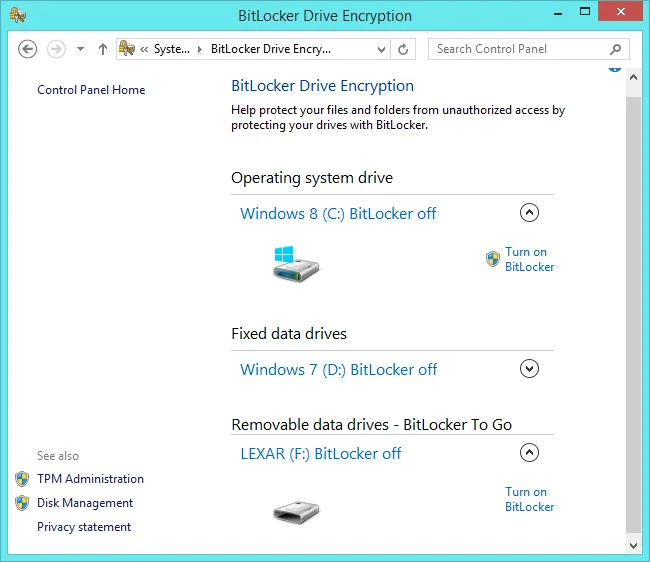Turn on BitLocker for LEXAR (F:)

(529, 499)
